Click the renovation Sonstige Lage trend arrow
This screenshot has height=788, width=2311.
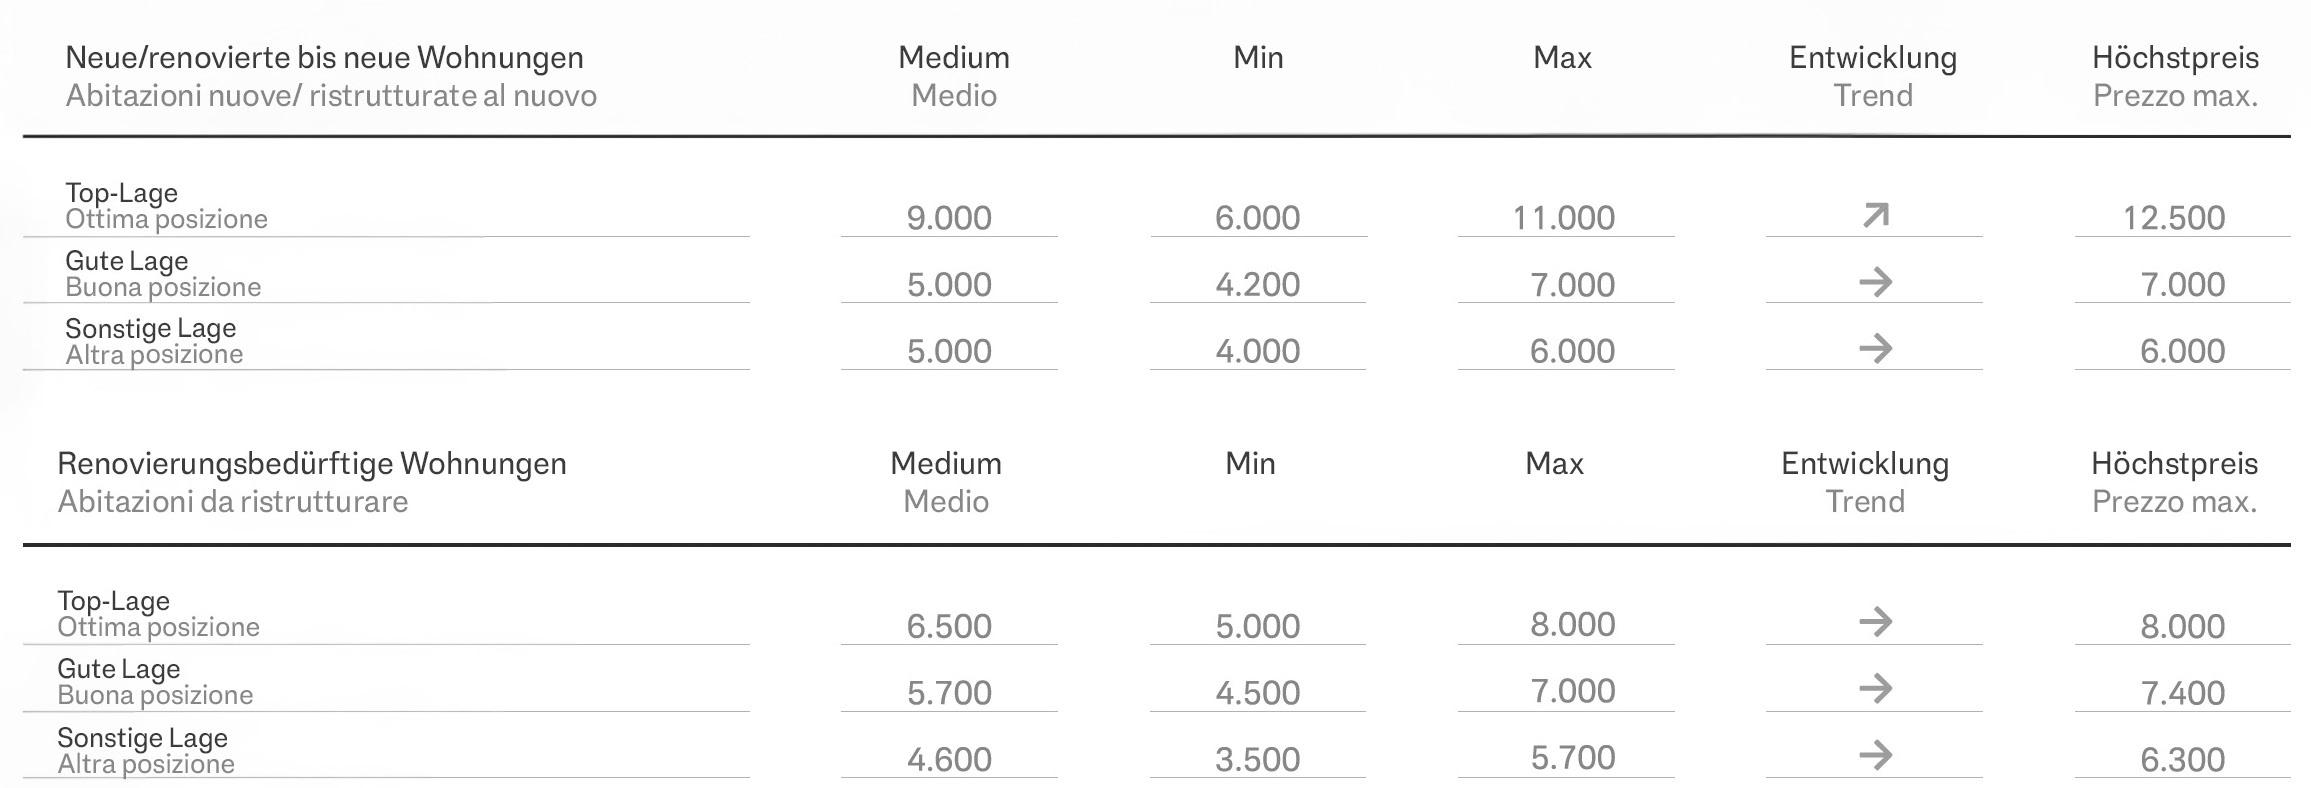tap(1875, 756)
